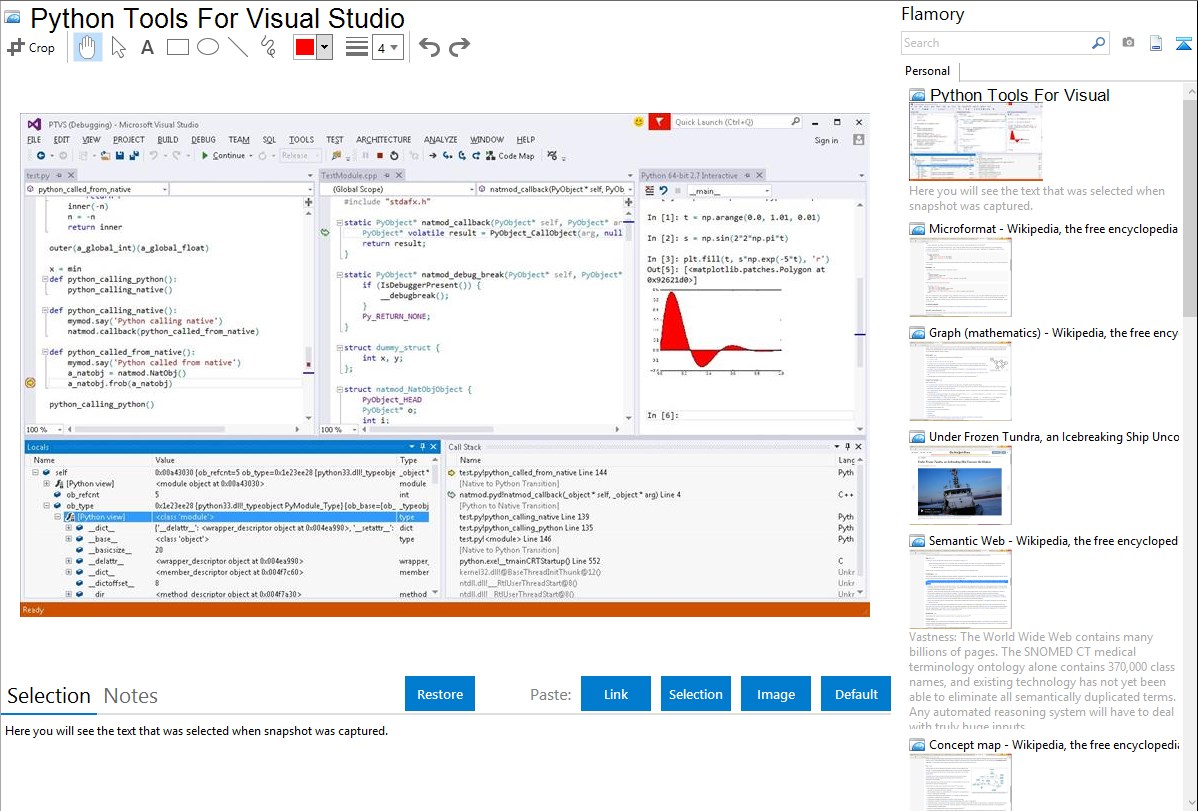Select the test.py editor tab
The width and height of the screenshot is (1198, 811).
tap(50, 175)
